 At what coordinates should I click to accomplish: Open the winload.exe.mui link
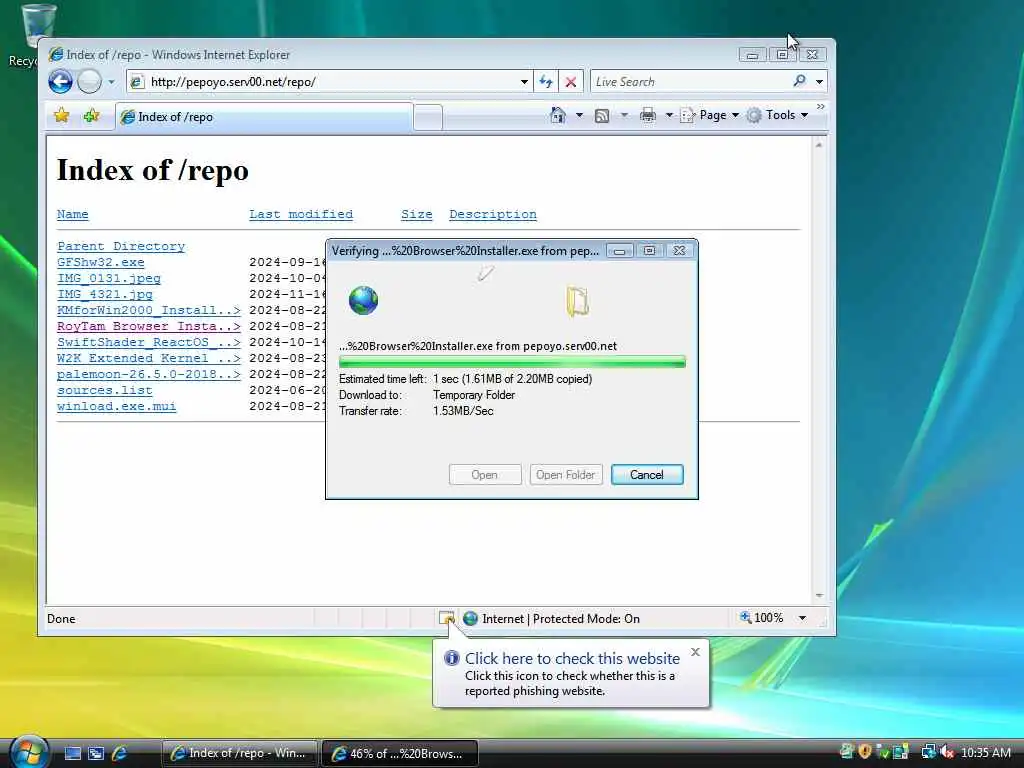click(x=116, y=406)
